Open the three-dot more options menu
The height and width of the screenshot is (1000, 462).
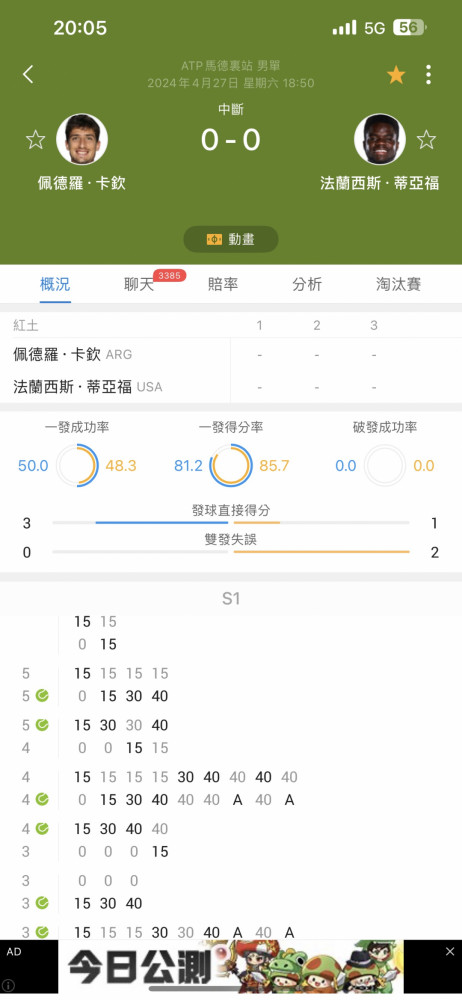pyautogui.click(x=428, y=75)
